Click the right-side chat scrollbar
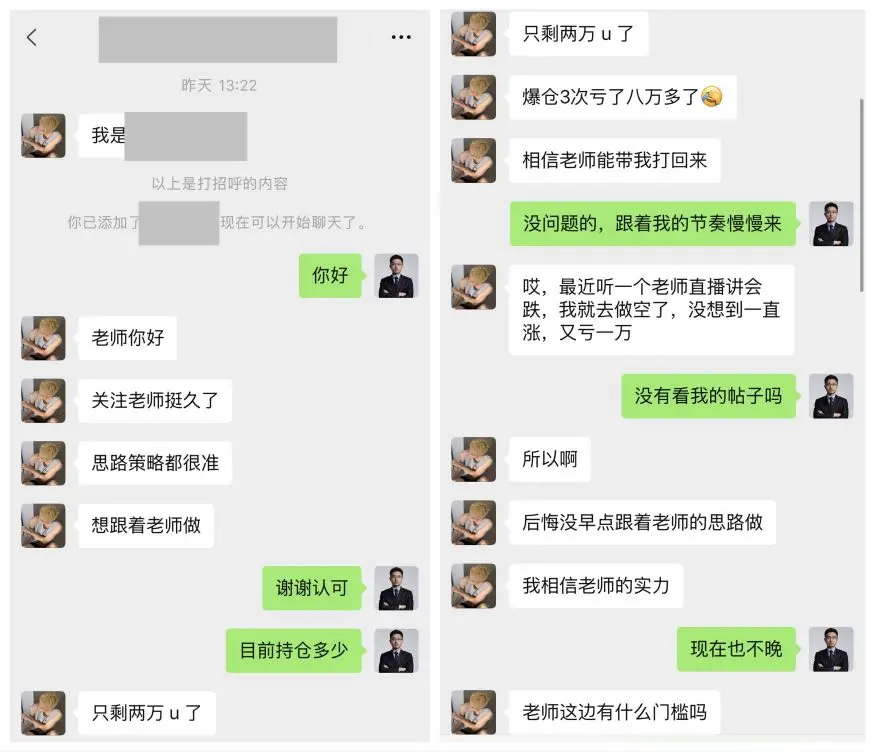The width and height of the screenshot is (875, 752). point(862,195)
